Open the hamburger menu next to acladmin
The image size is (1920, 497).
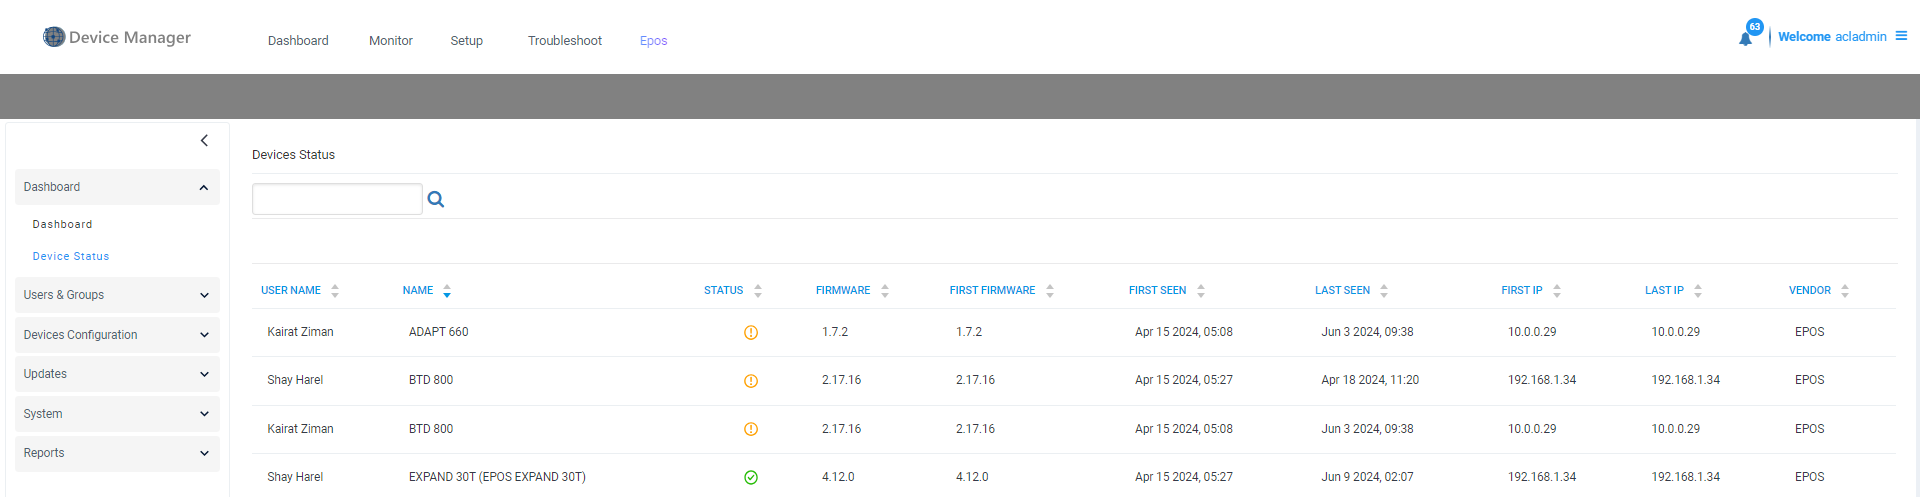1901,36
